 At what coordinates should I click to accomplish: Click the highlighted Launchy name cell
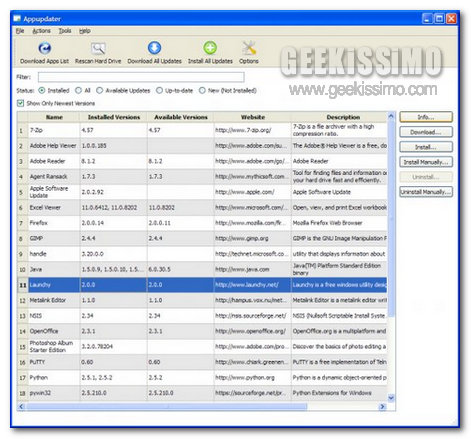click(54, 285)
